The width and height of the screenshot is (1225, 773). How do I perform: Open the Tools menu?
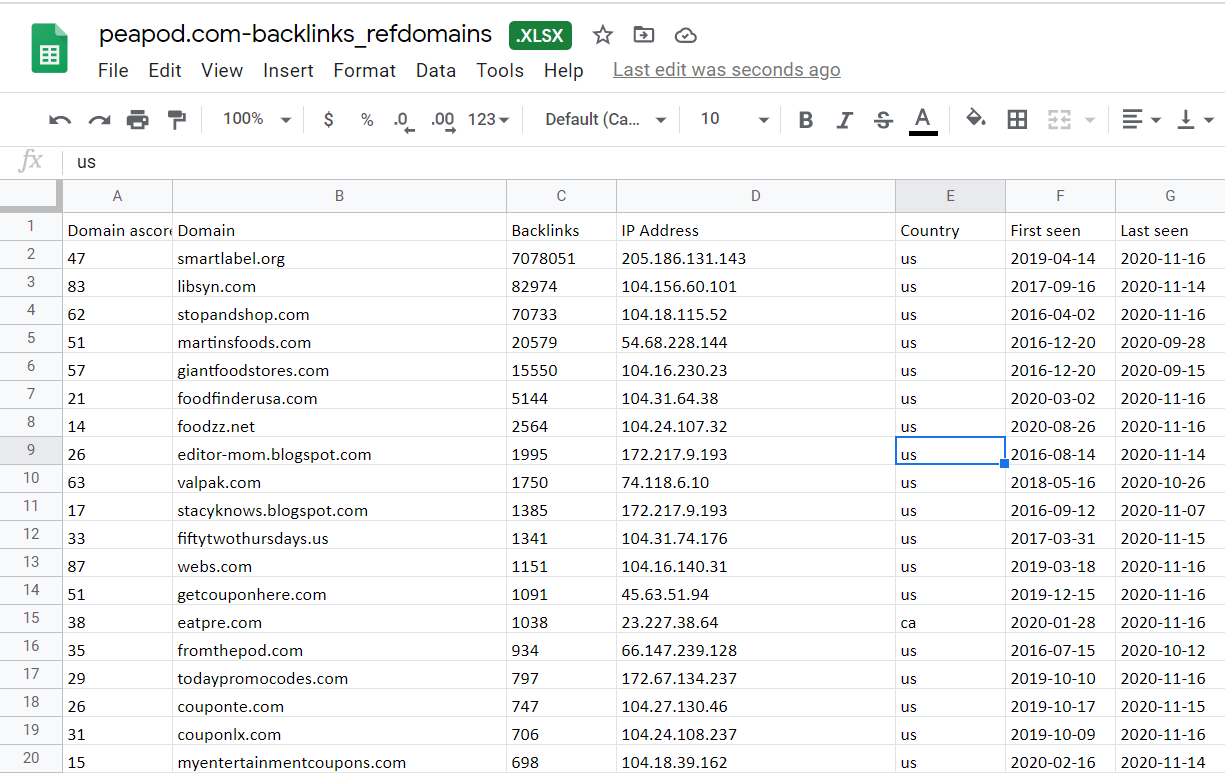coord(500,70)
